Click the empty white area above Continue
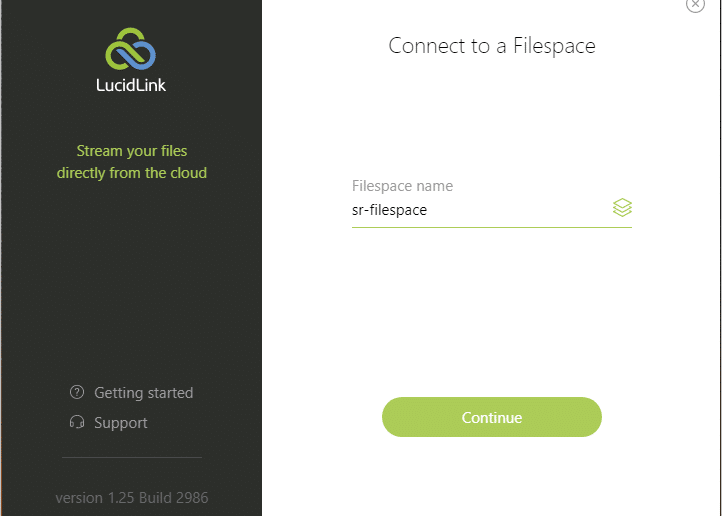Screen dimensions: 722x516 492,313
